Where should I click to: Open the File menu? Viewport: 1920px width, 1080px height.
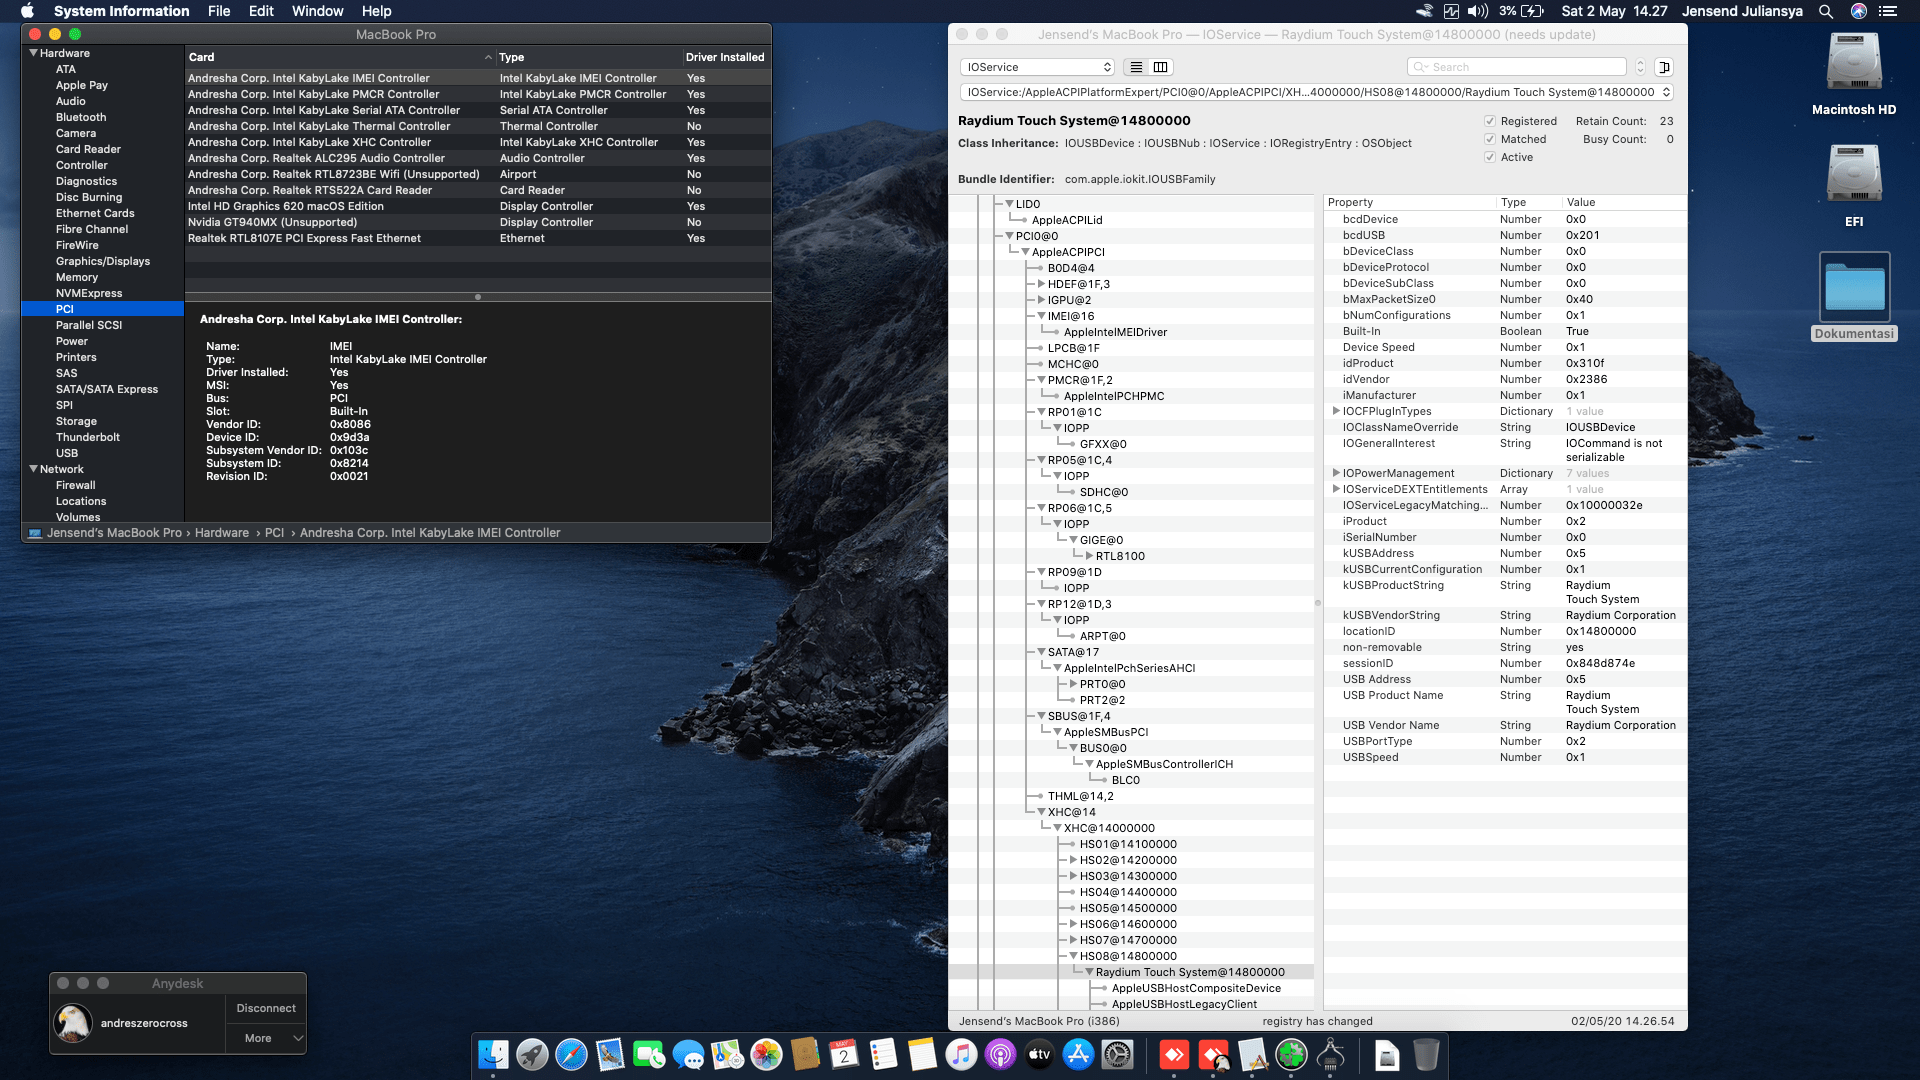click(x=219, y=11)
